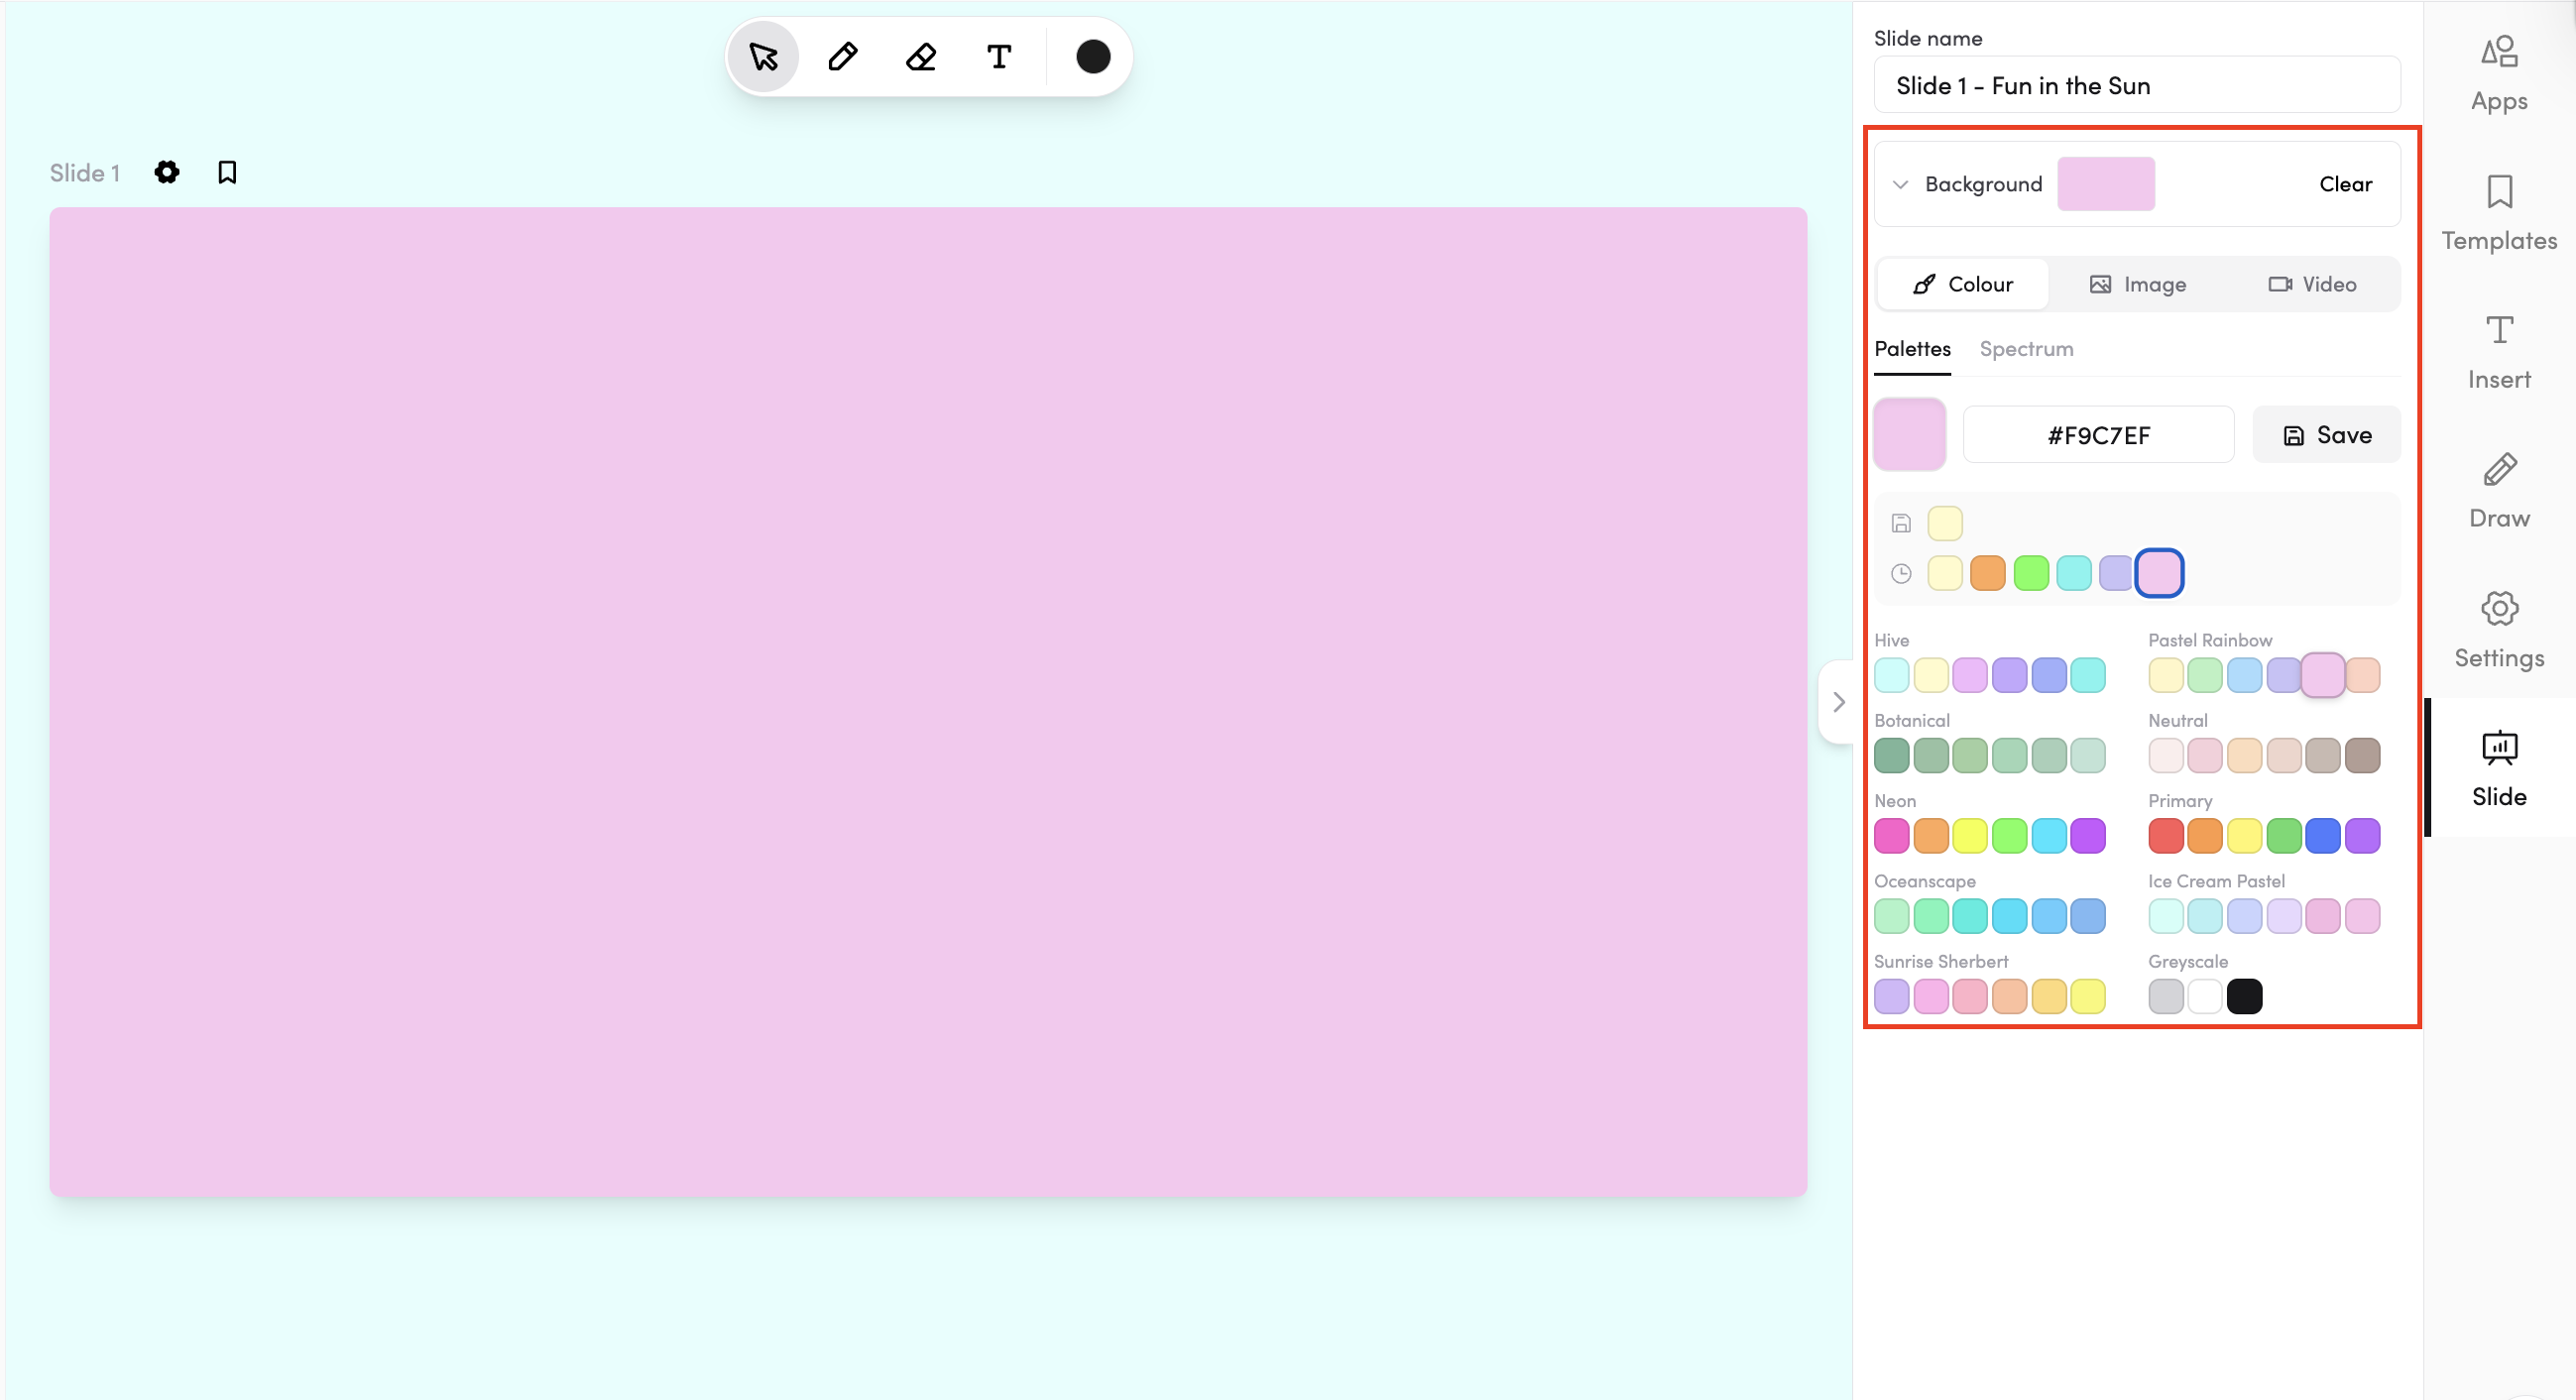Choose the eraser tool
This screenshot has width=2576, height=1400.
(920, 57)
